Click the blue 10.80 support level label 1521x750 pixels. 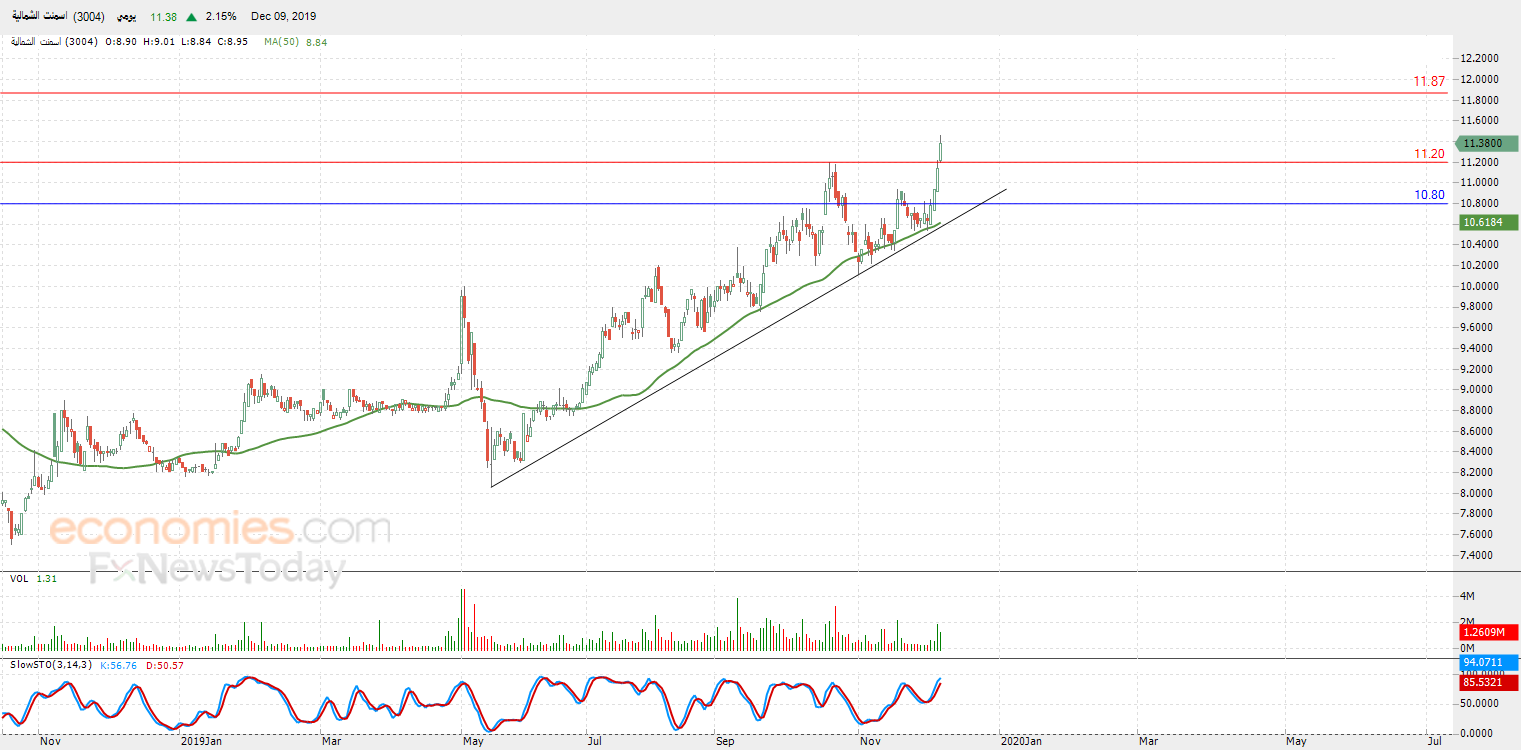(1429, 195)
